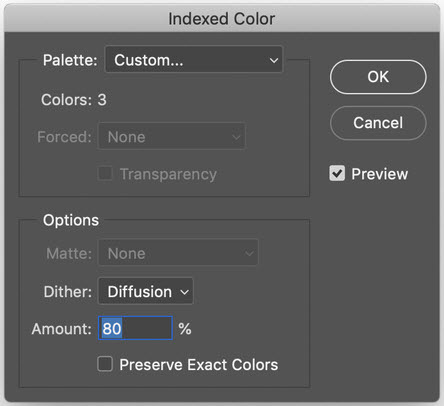444x406 pixels.
Task: Click the chevron beside Diffusion
Action: [x=184, y=292]
